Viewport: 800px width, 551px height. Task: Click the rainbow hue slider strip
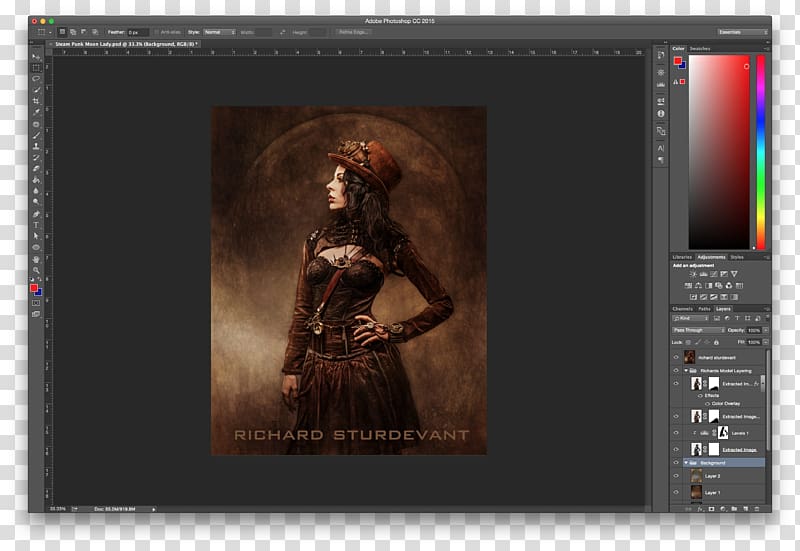(761, 152)
